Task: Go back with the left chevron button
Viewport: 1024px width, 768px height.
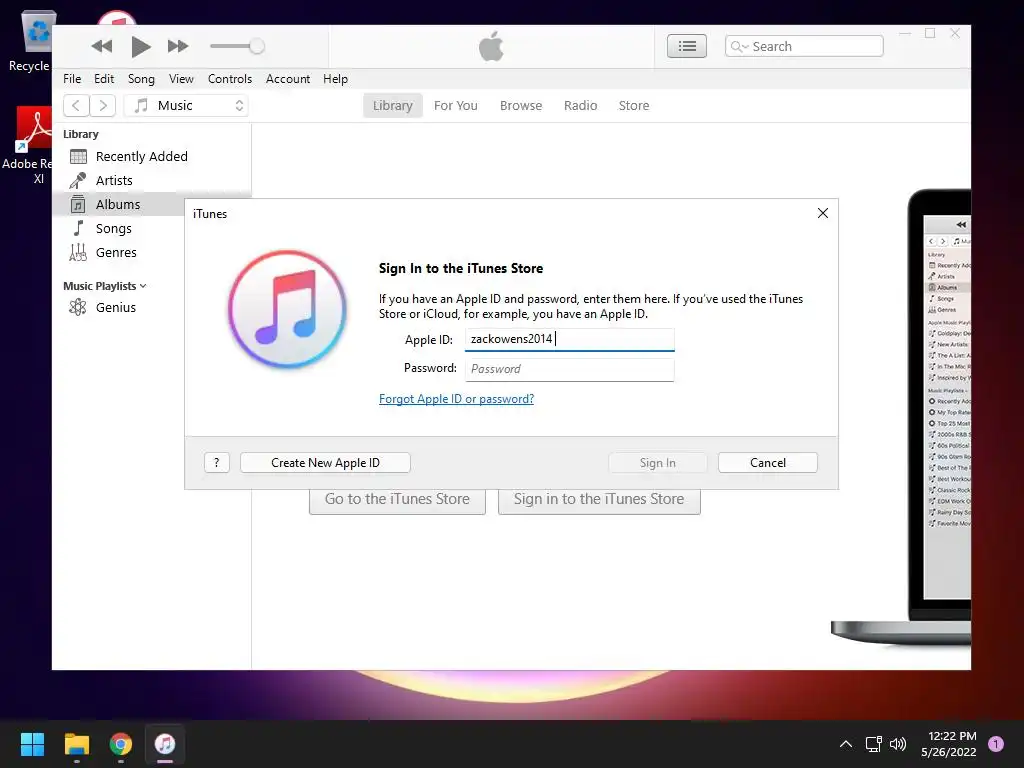Action: coord(76,106)
